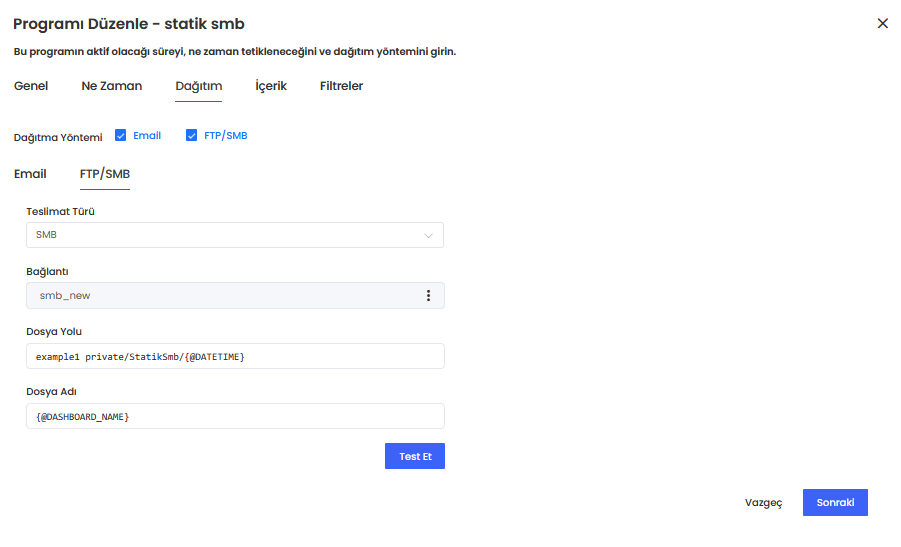
Task: Toggle the FTP/SMB distribution checkbox
Action: [x=192, y=136]
